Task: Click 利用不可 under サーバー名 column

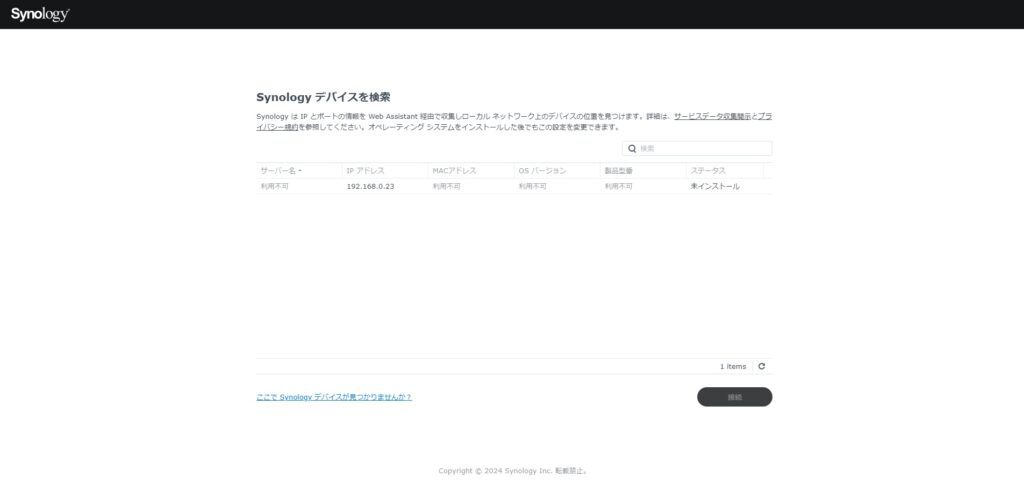Action: (x=274, y=186)
